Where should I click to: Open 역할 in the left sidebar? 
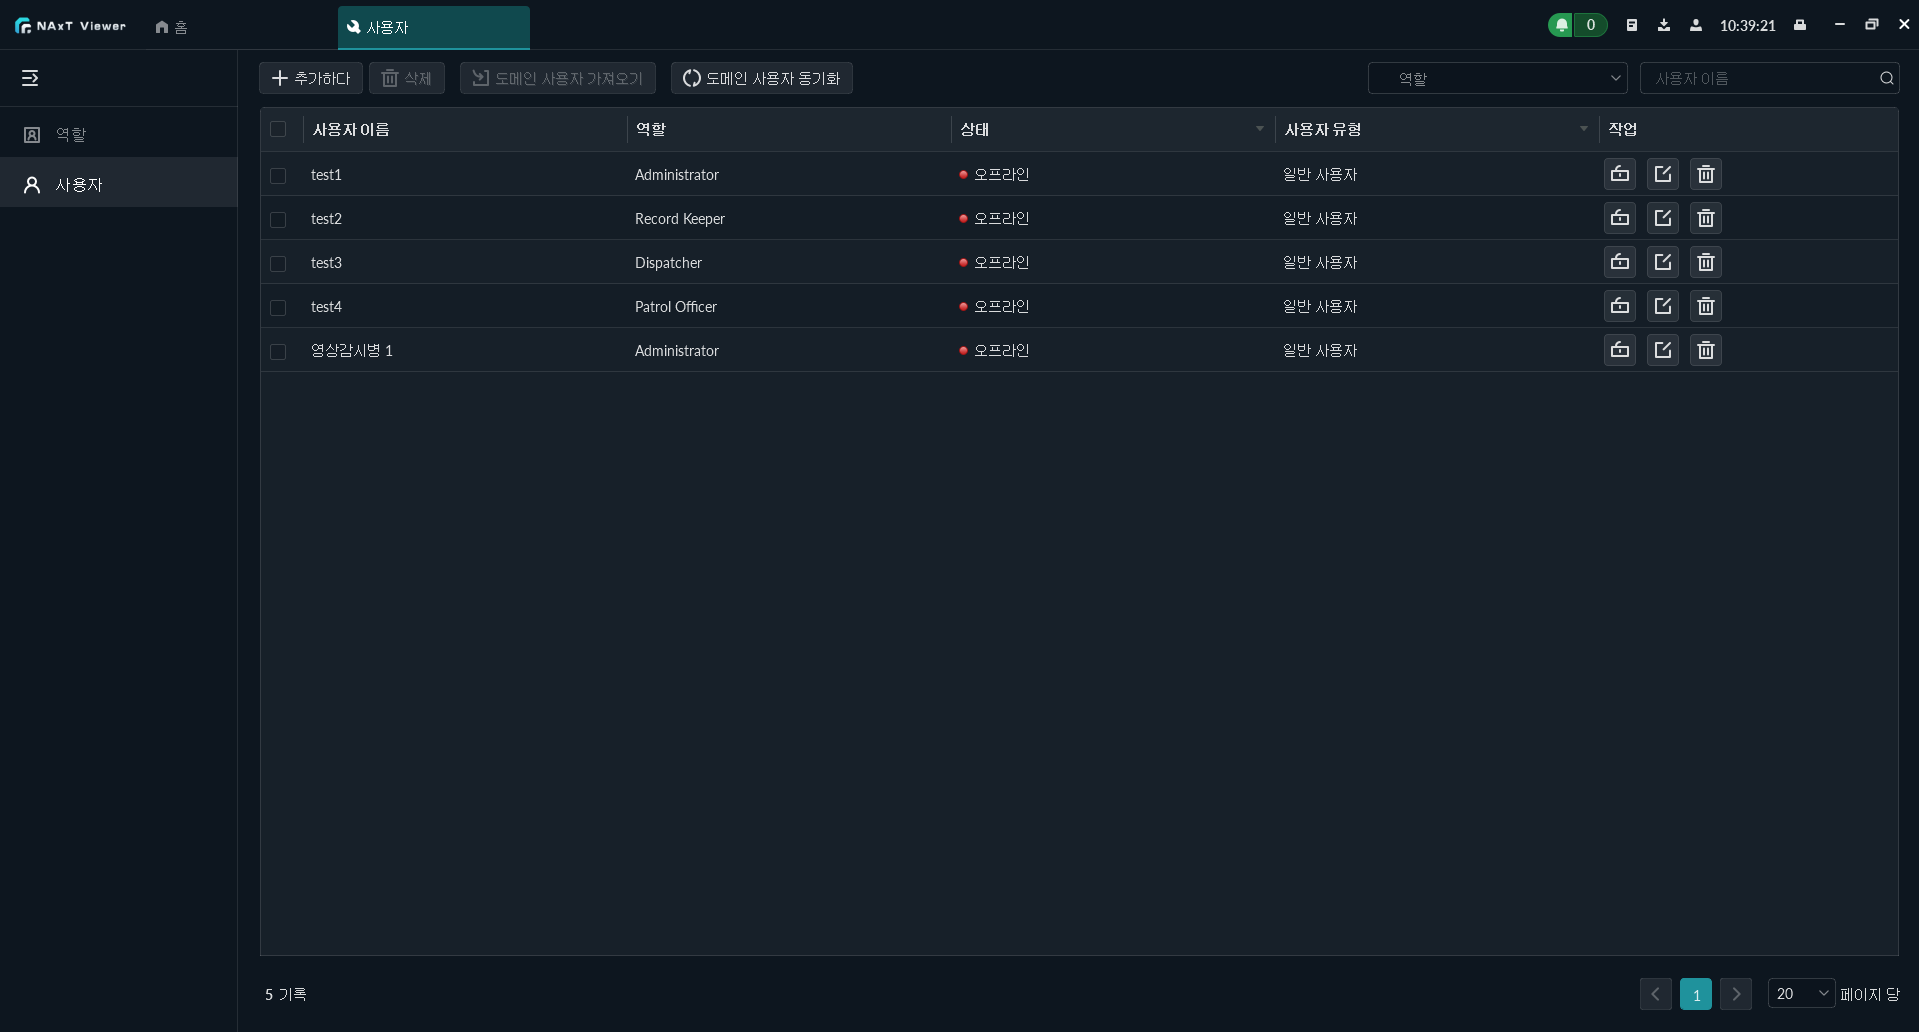(x=70, y=134)
